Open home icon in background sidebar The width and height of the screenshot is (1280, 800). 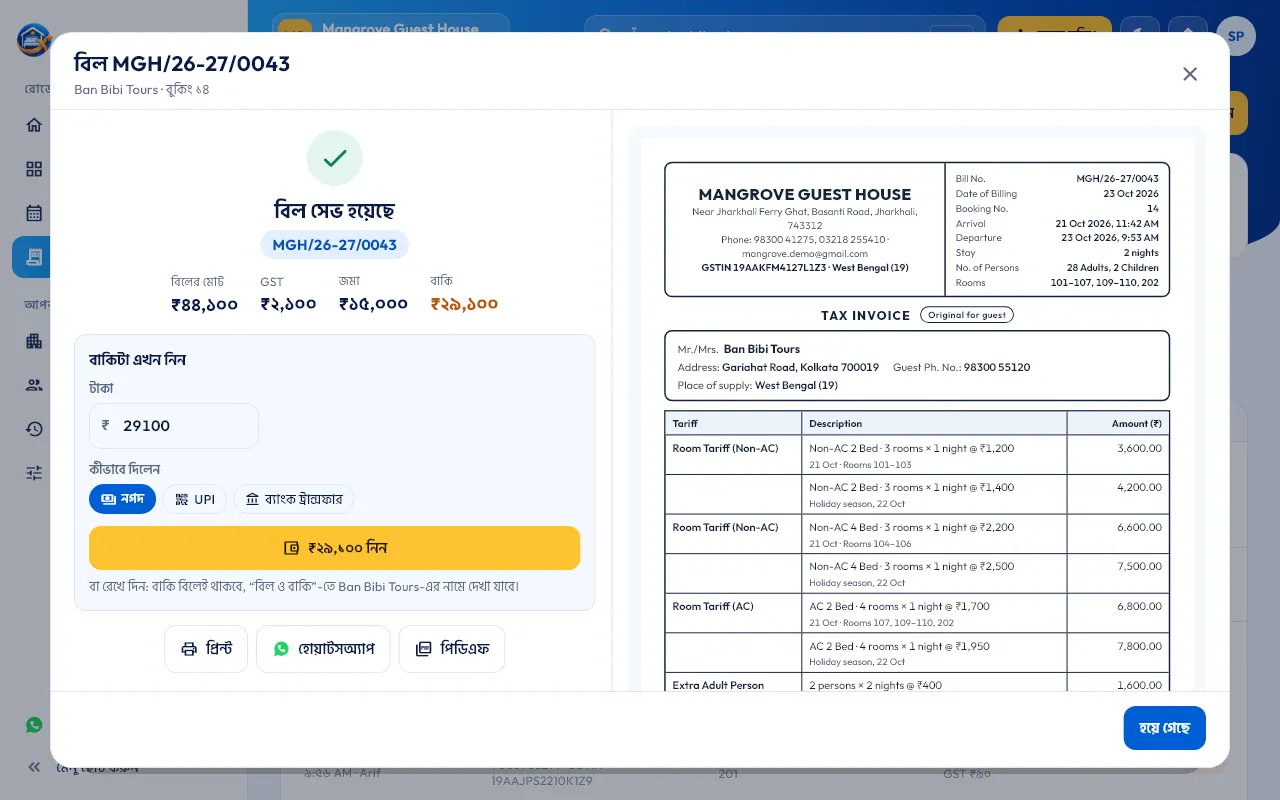[x=34, y=125]
